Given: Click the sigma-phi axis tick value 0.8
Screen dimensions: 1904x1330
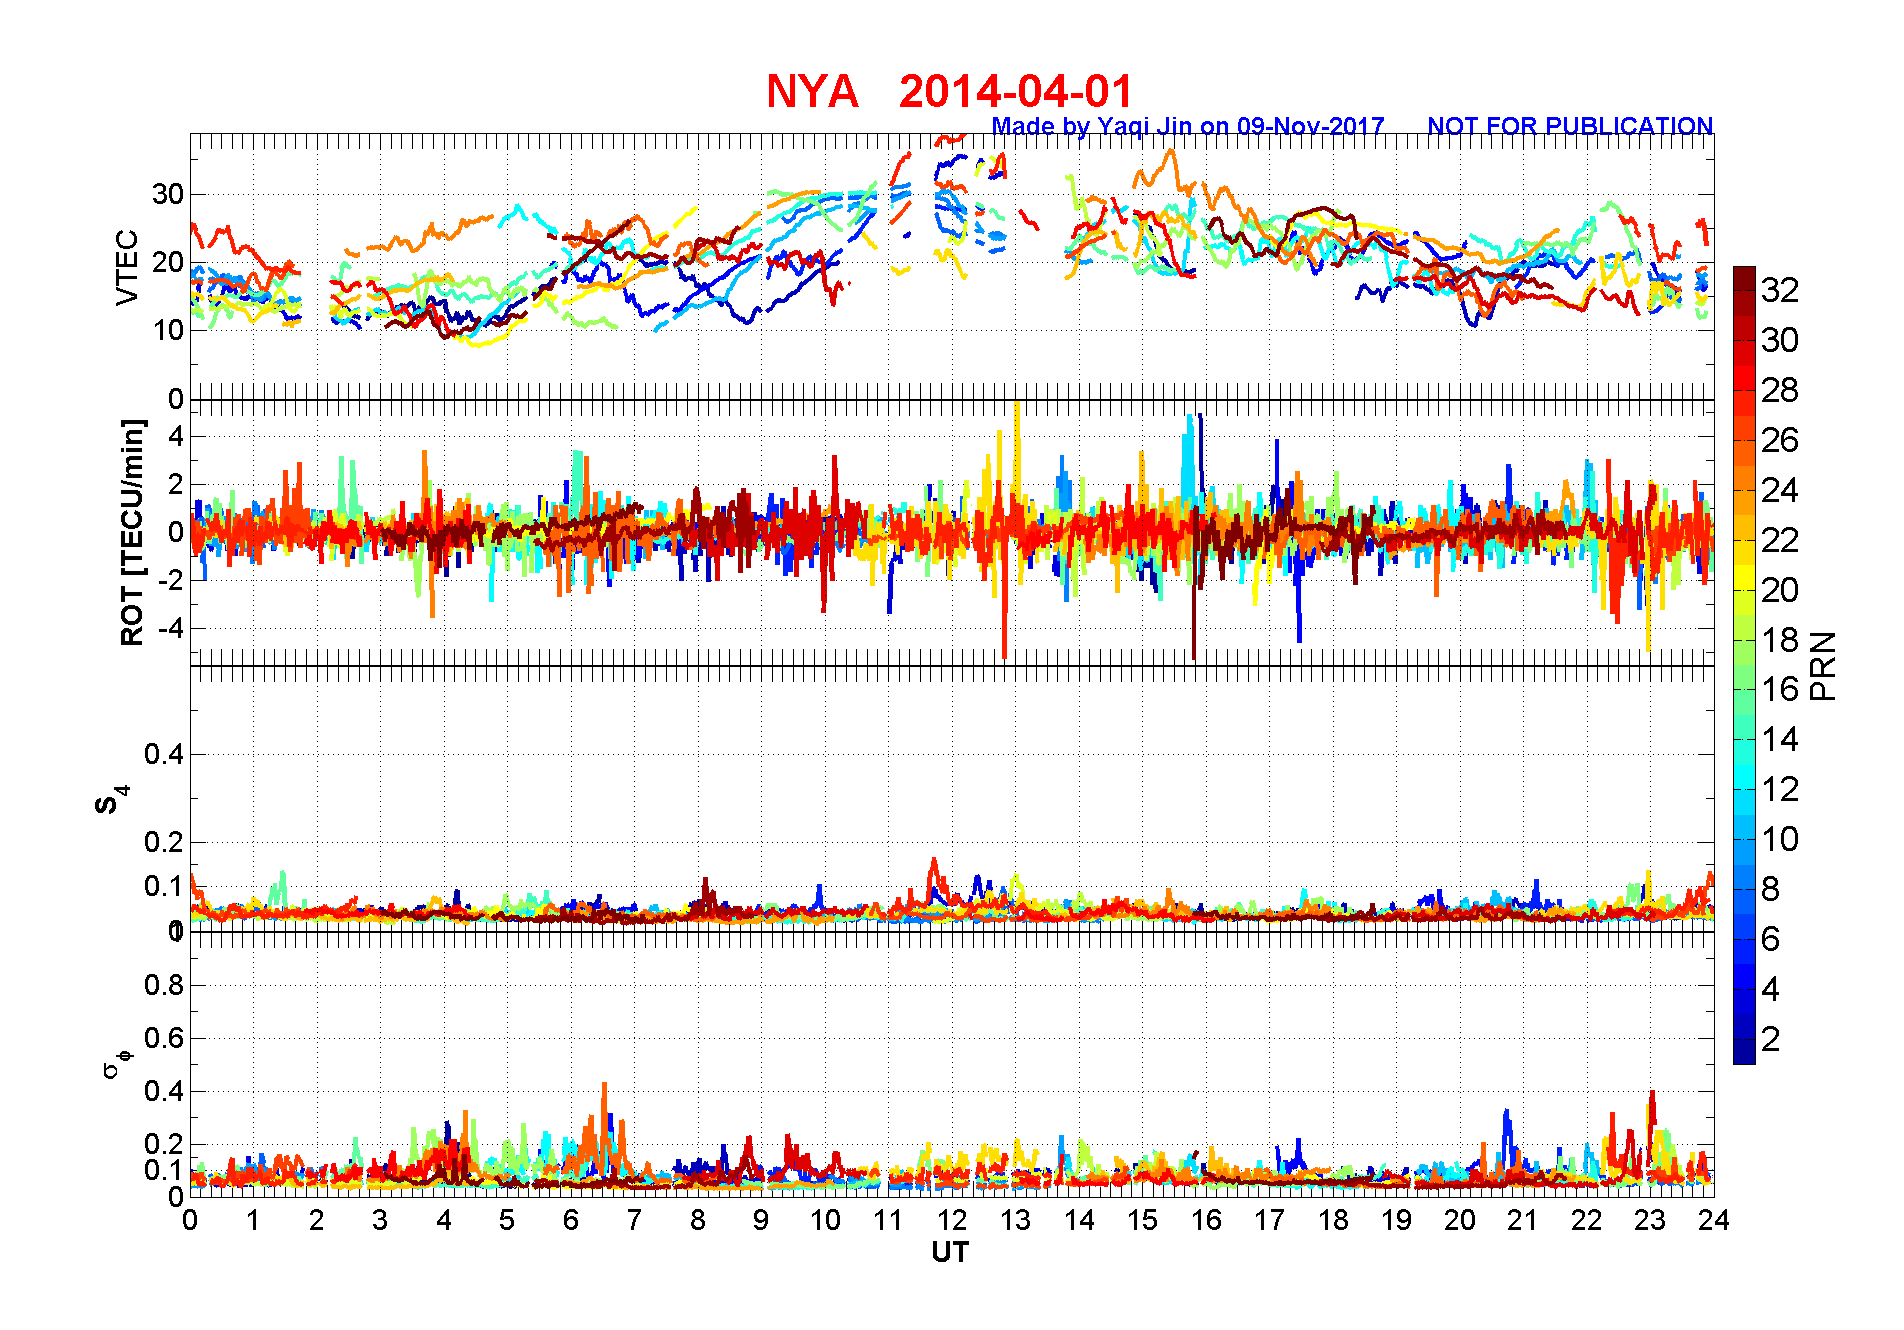Looking at the screenshot, I should 164,985.
